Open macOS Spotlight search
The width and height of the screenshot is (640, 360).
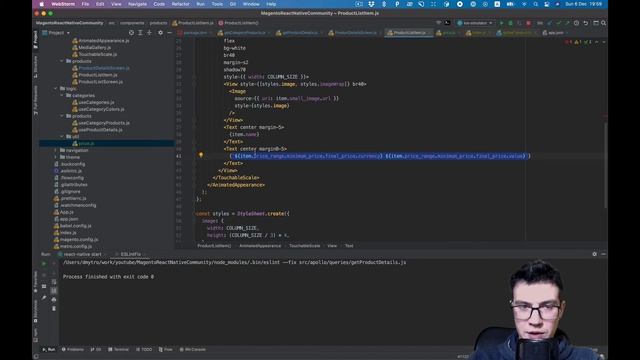tap(535, 4)
